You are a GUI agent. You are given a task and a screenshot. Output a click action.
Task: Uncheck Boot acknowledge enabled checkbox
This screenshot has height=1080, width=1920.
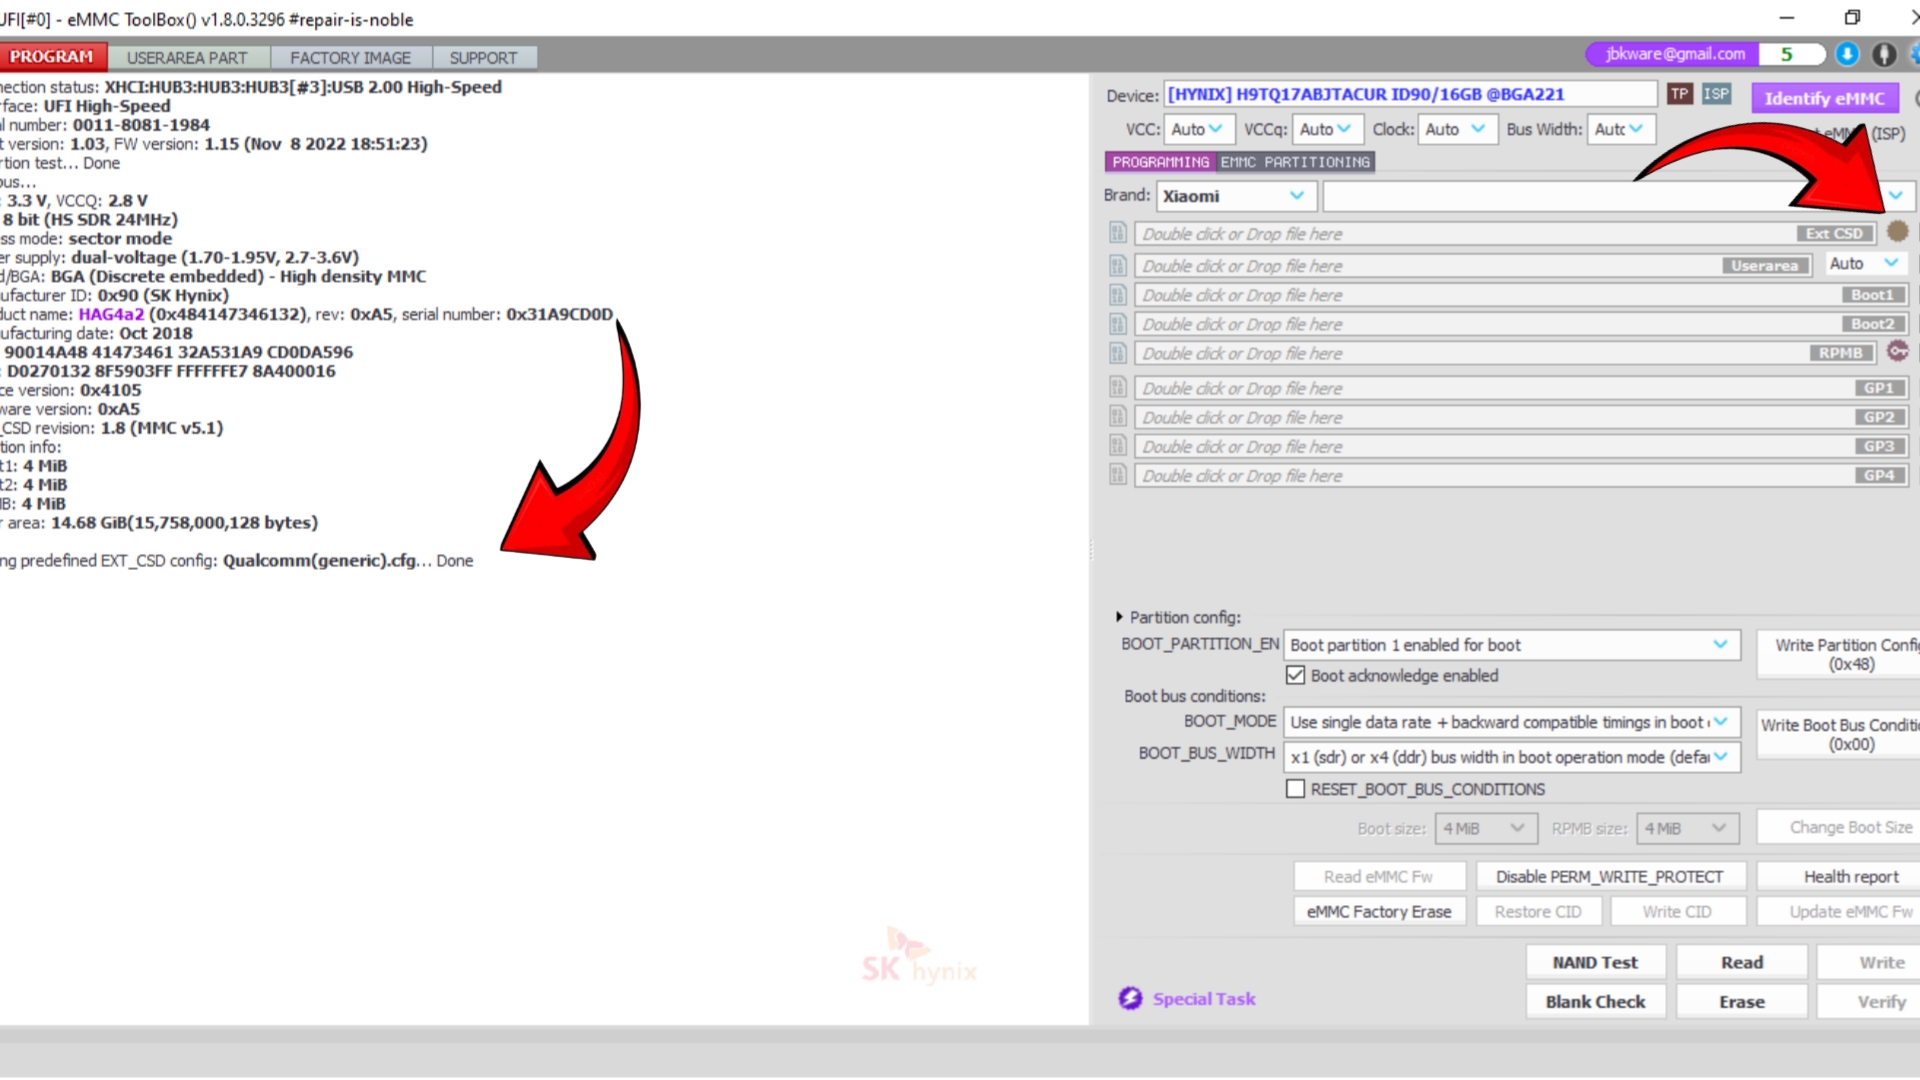click(x=1295, y=675)
